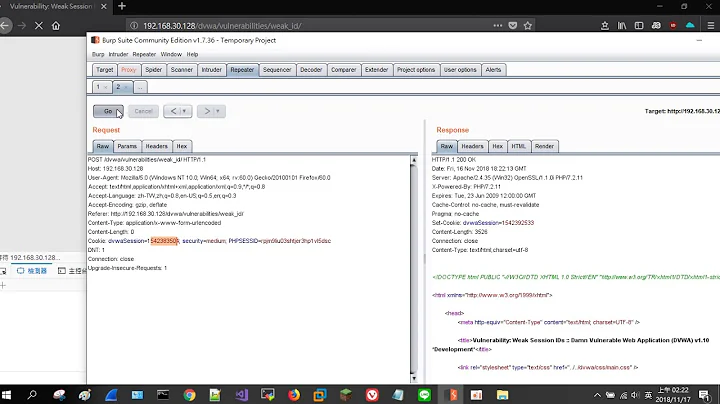Save the page to Pocket

[x=513, y=26]
